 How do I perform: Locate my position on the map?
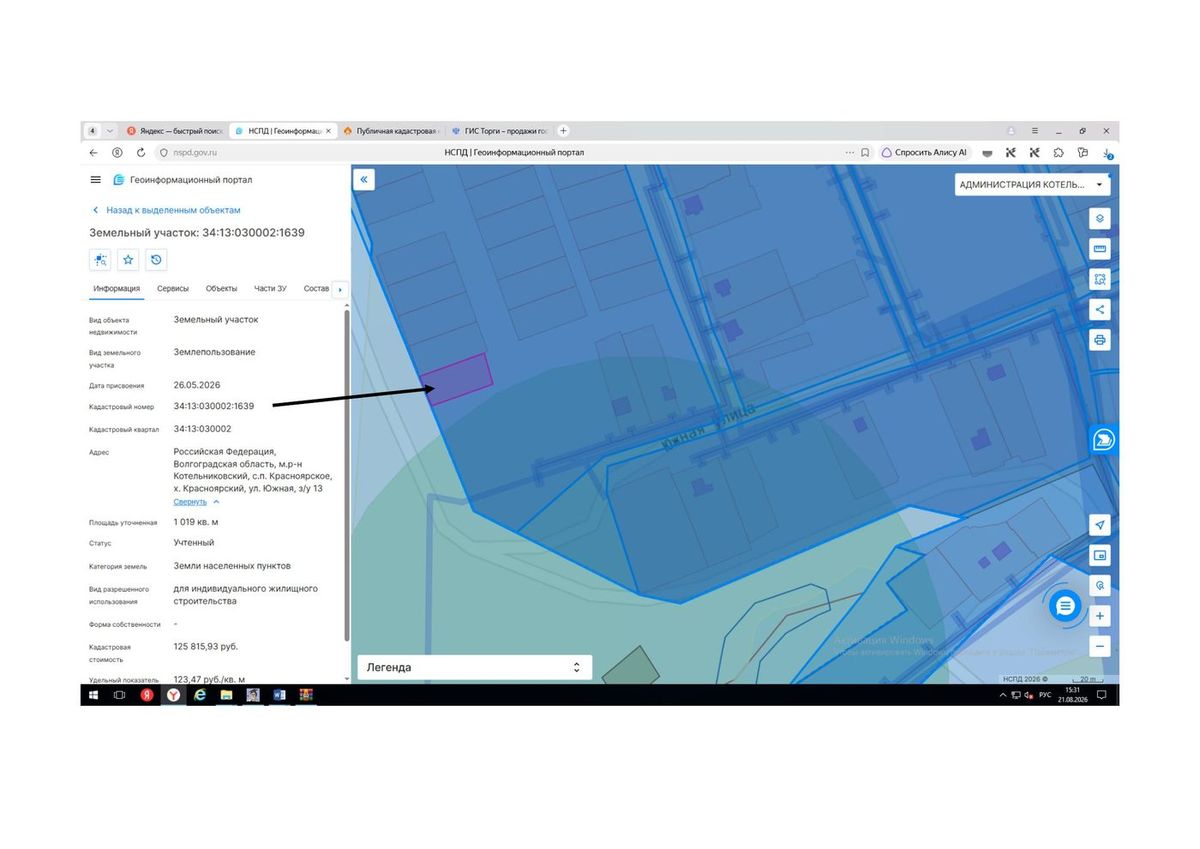1100,525
